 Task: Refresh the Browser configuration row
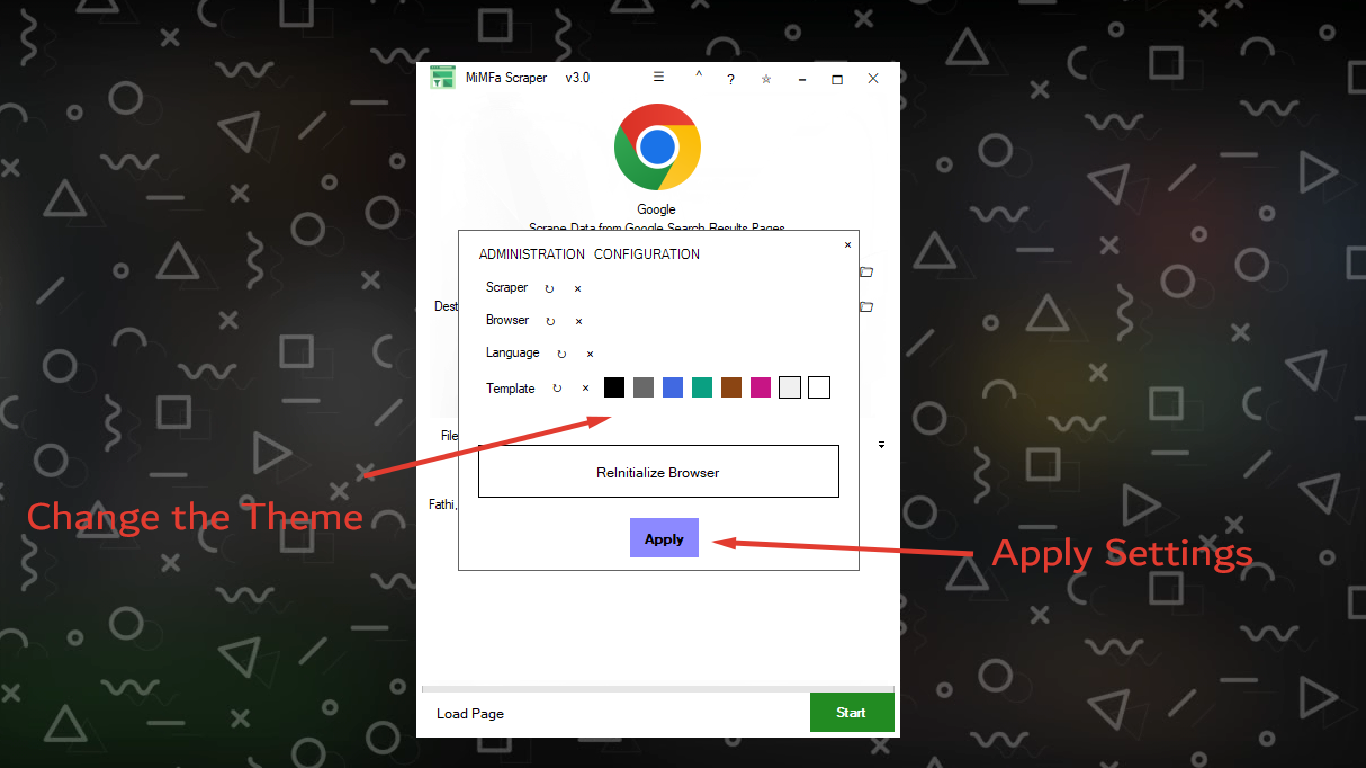coord(550,321)
